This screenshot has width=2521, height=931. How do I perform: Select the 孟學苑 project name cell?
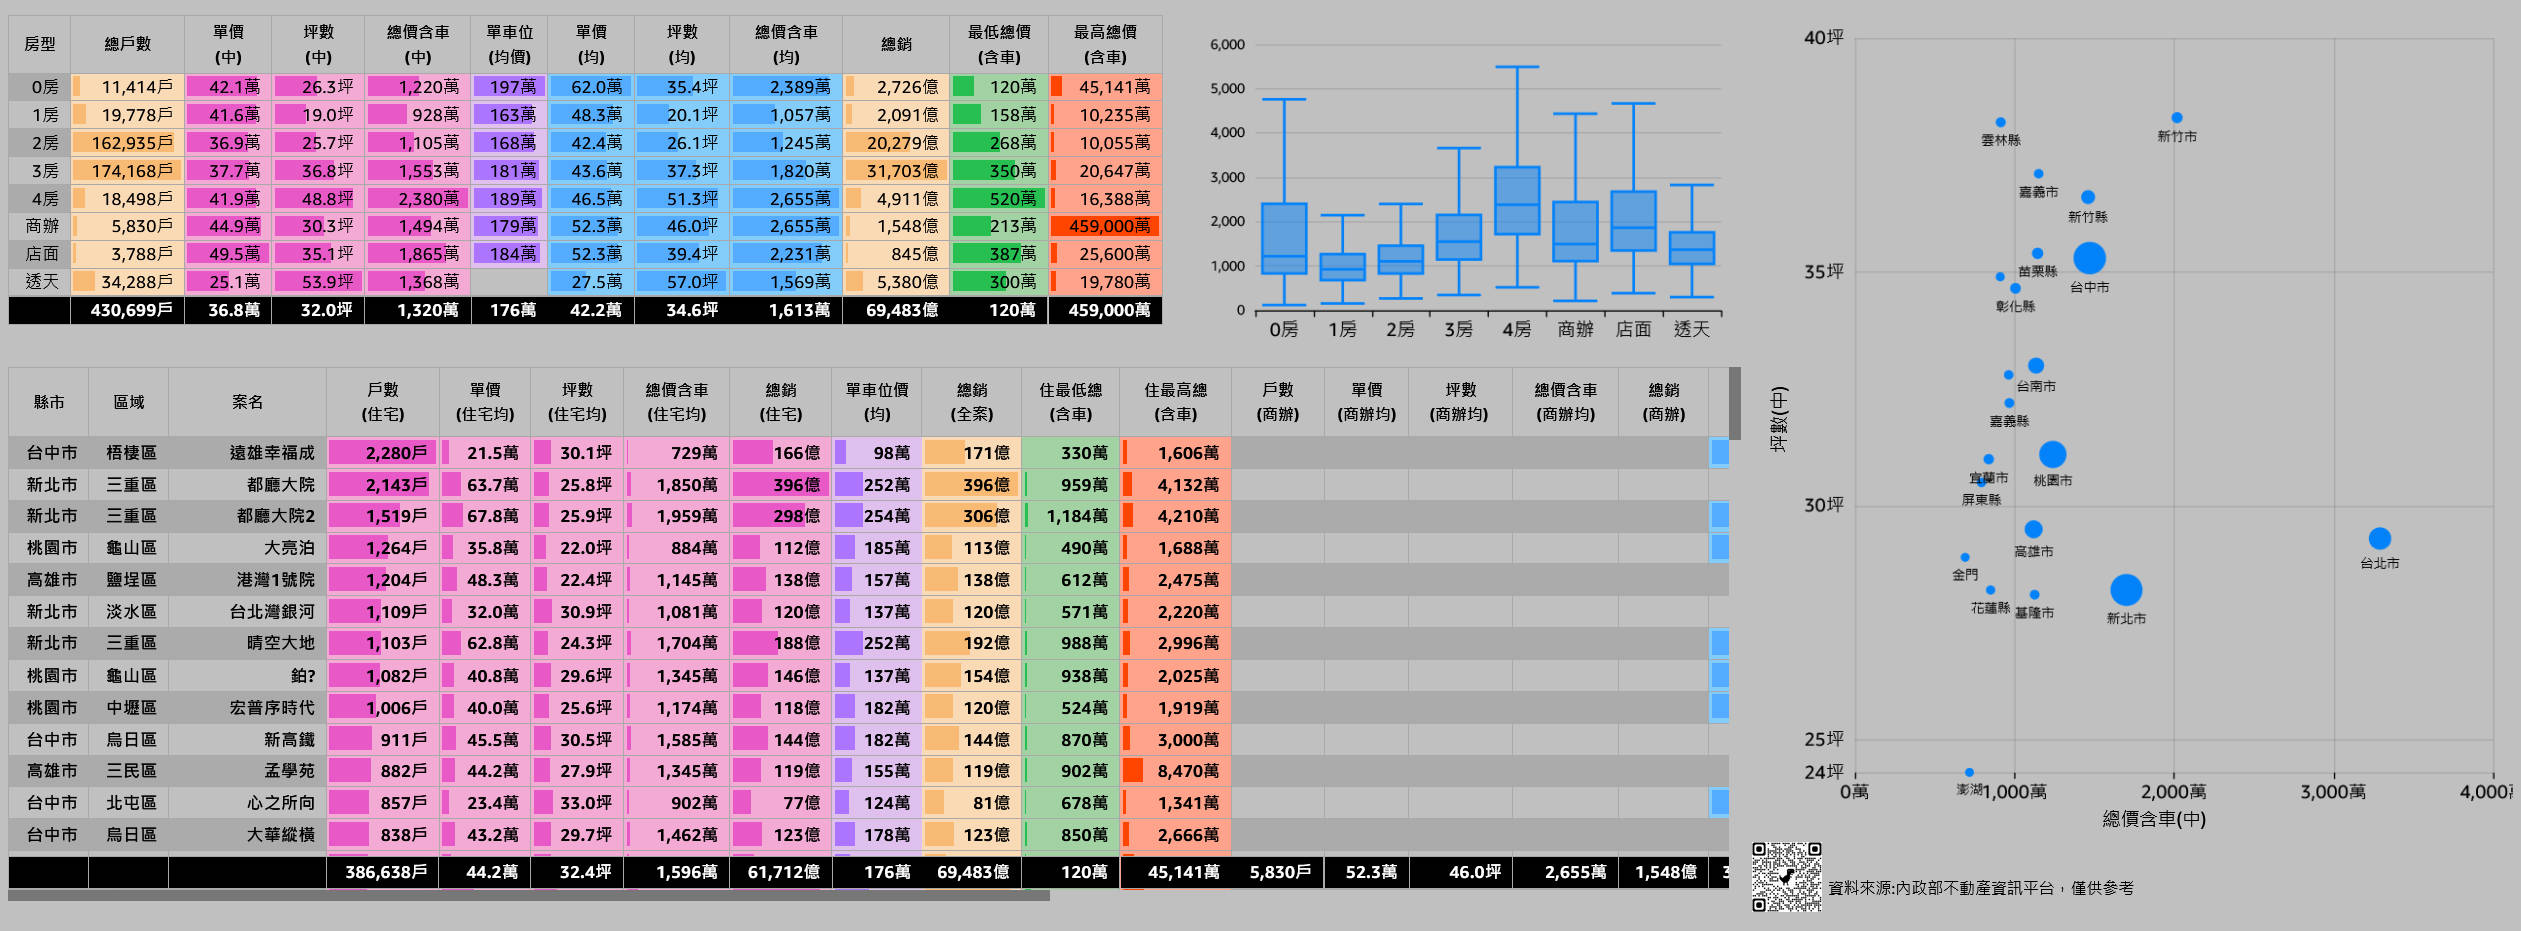point(289,771)
